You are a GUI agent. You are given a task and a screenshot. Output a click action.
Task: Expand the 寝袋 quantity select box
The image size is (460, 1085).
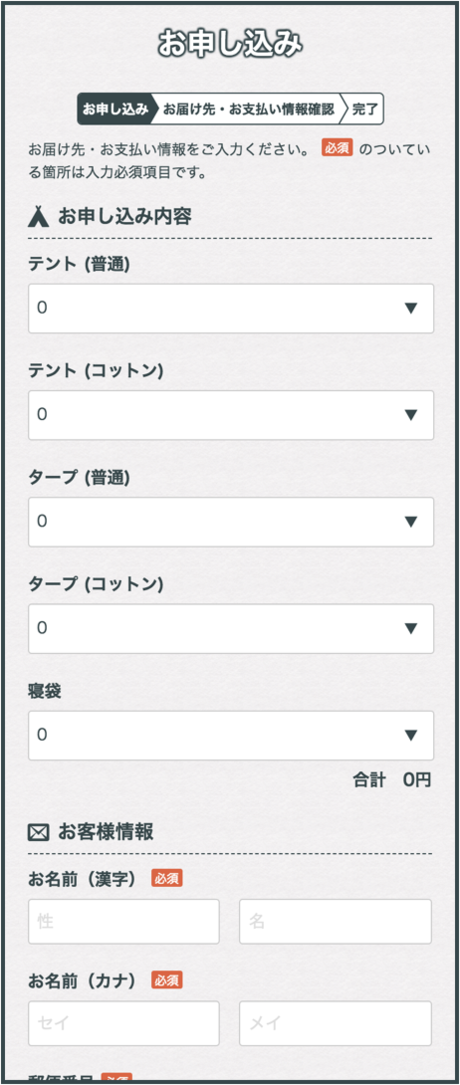tap(231, 735)
